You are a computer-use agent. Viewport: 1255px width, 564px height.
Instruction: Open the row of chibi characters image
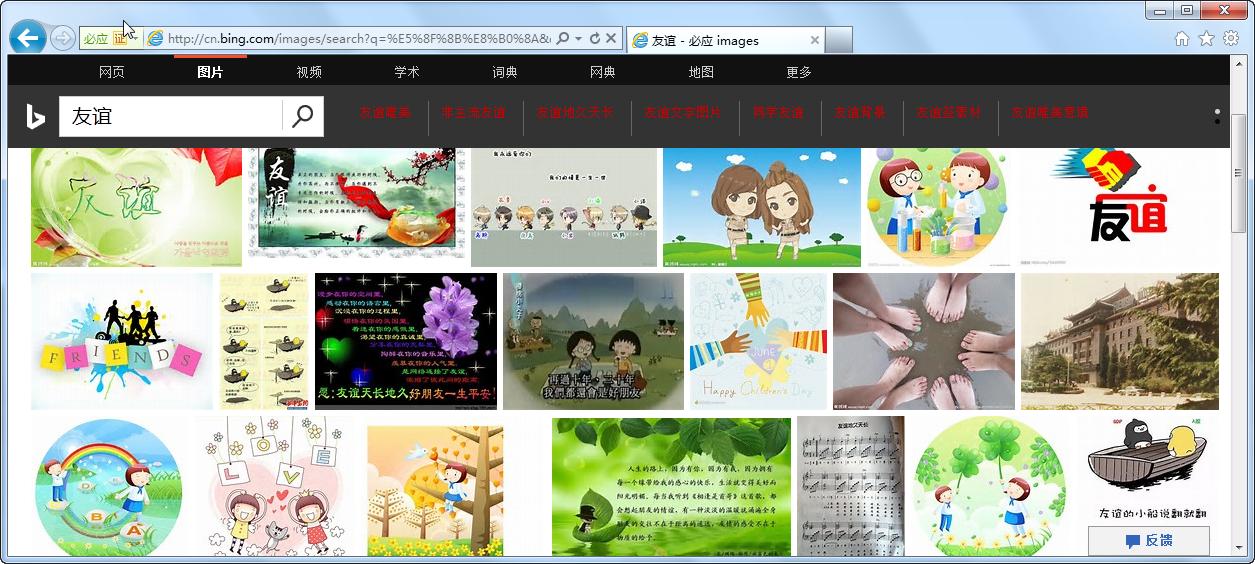[563, 207]
